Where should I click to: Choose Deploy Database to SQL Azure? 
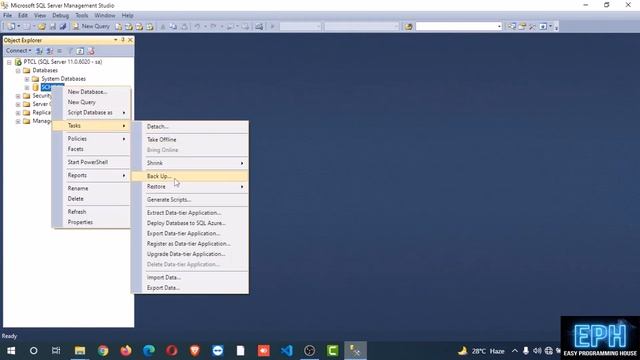190,223
